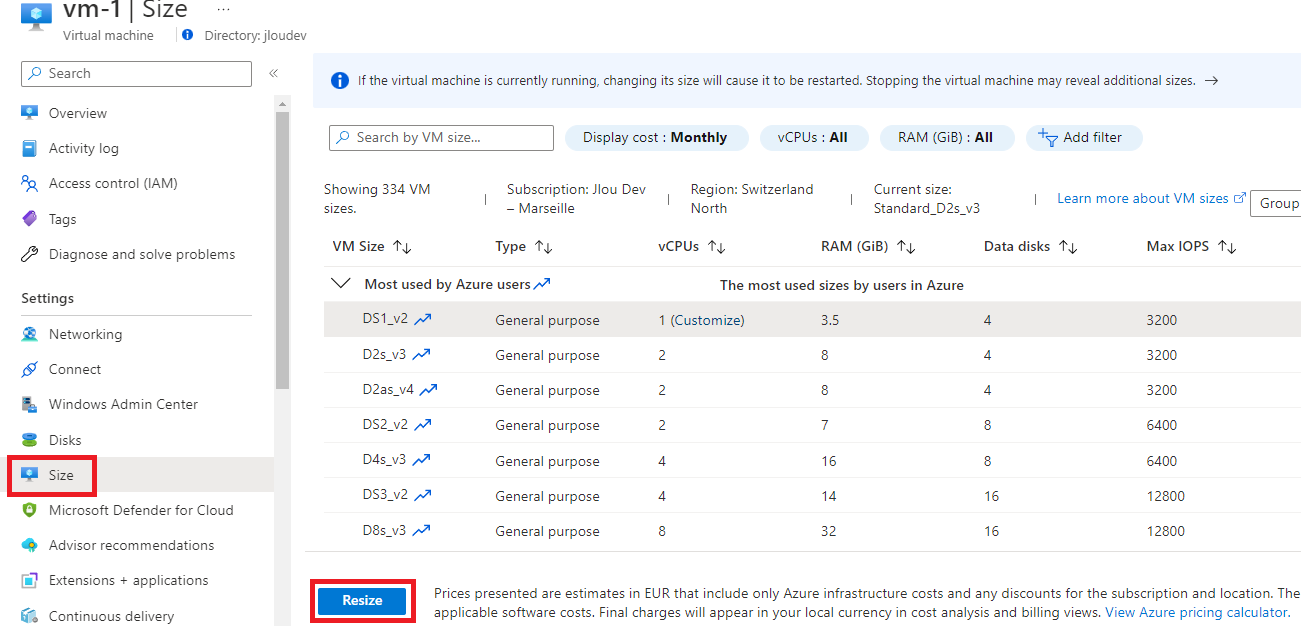Collapse the sidebar with the double chevron
1301x626 pixels.
tap(273, 73)
